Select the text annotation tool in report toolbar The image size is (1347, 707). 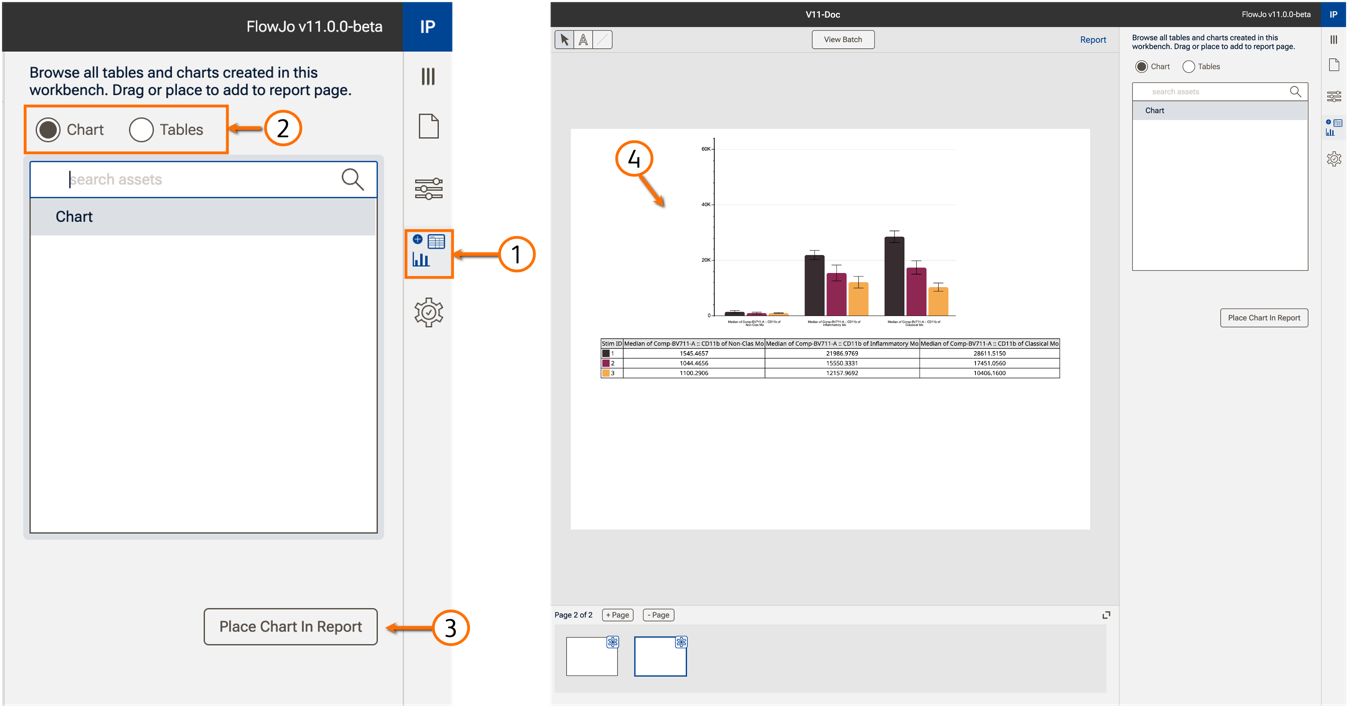point(583,40)
